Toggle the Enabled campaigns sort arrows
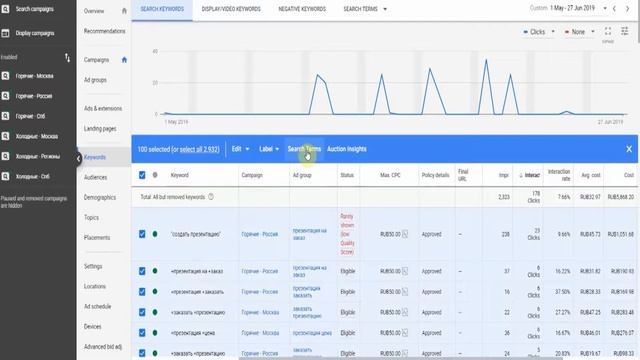 [x=67, y=58]
